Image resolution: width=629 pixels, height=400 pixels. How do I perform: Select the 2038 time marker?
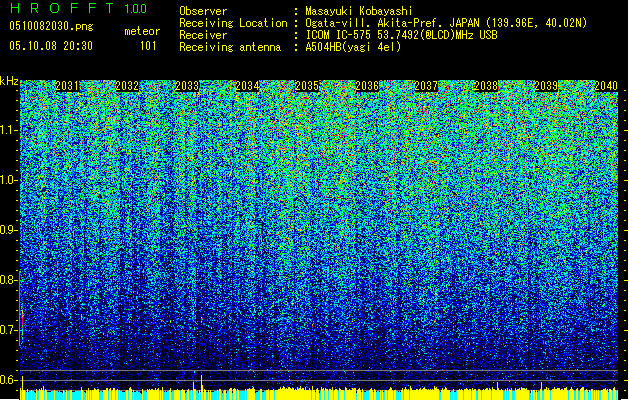click(487, 87)
